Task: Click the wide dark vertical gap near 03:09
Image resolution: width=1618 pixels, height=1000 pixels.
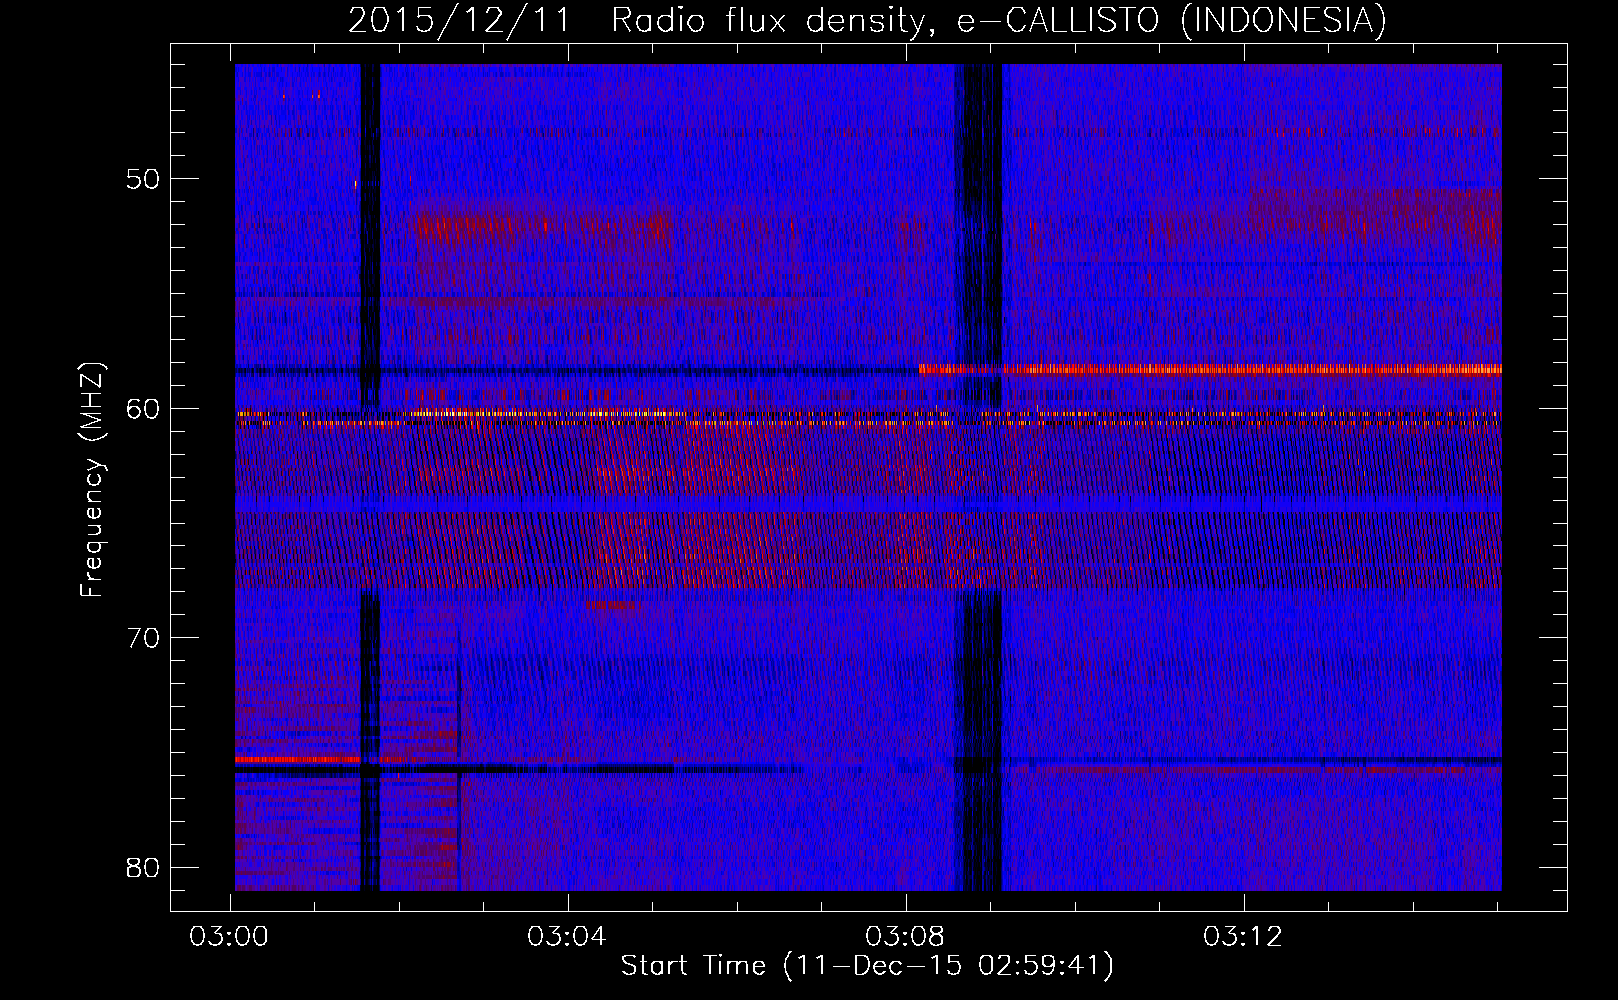Action: click(981, 477)
